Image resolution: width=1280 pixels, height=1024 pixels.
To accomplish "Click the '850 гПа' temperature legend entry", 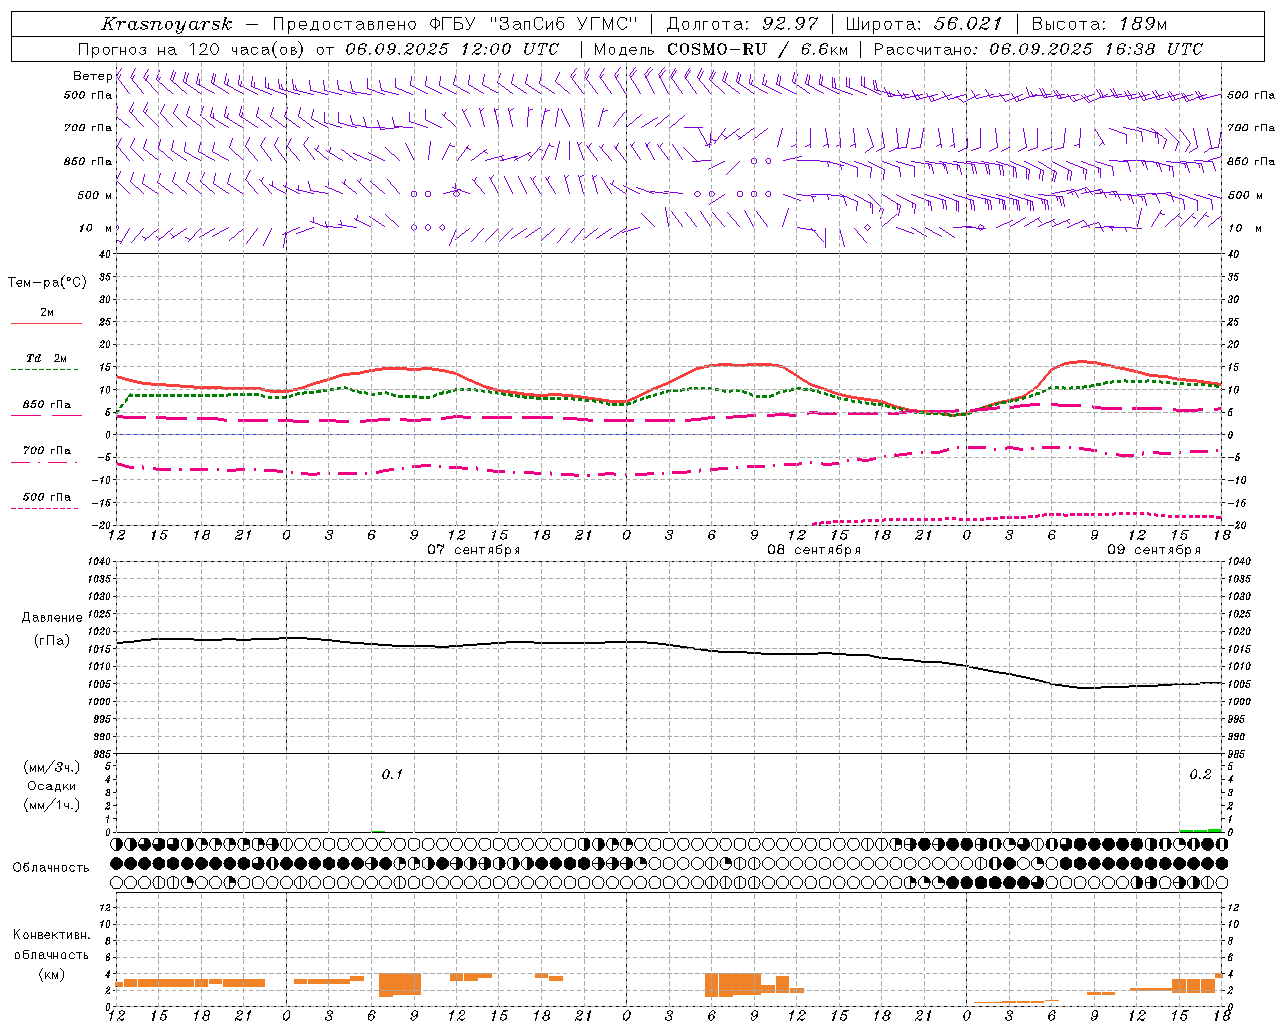I will pos(47,405).
